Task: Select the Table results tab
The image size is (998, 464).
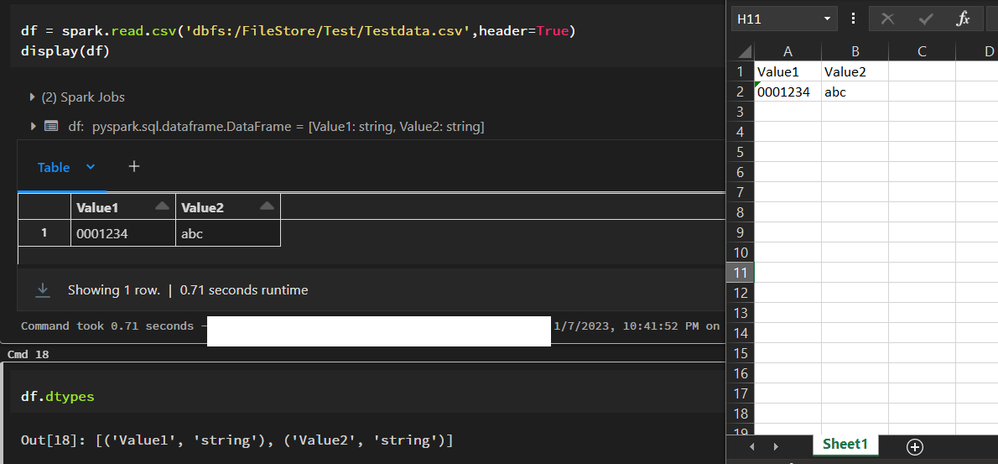Action: (x=54, y=167)
